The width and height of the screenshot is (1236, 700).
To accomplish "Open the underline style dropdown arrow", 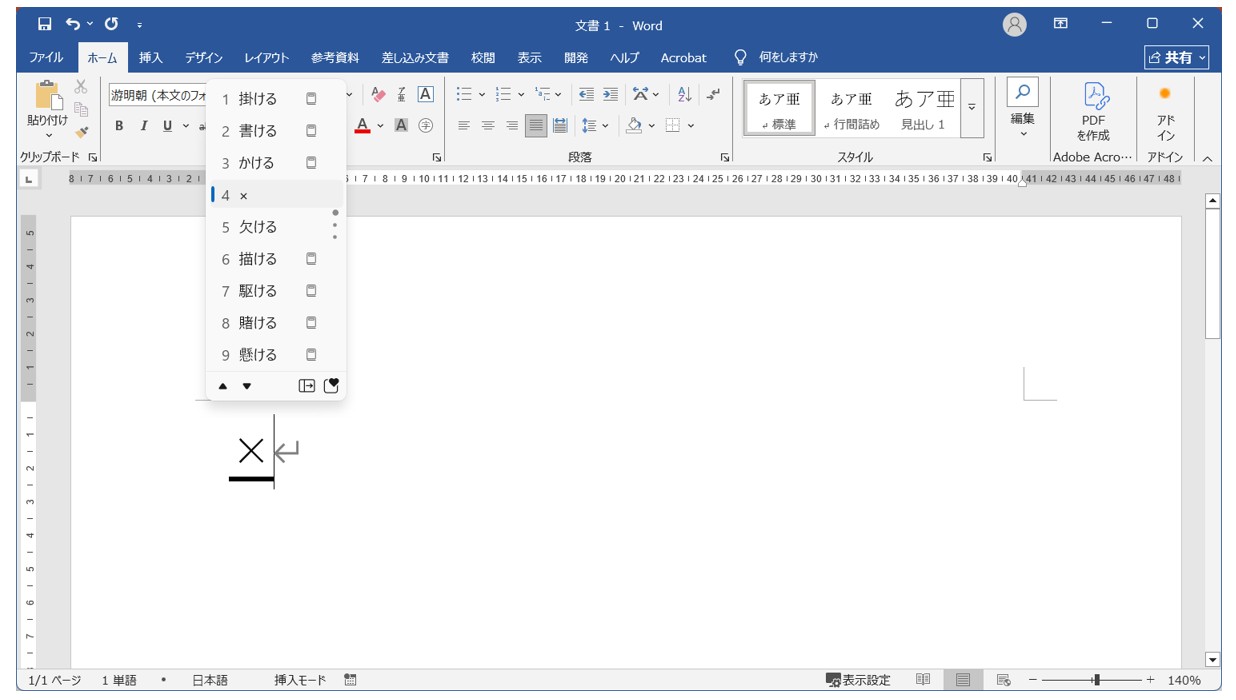I will coord(186,125).
